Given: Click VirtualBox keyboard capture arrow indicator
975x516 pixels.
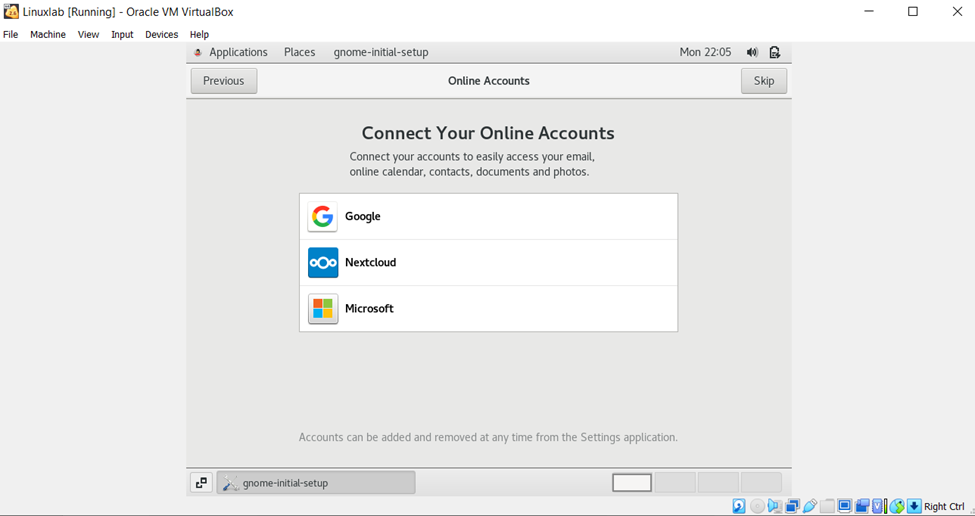Looking at the screenshot, I should tap(913, 506).
